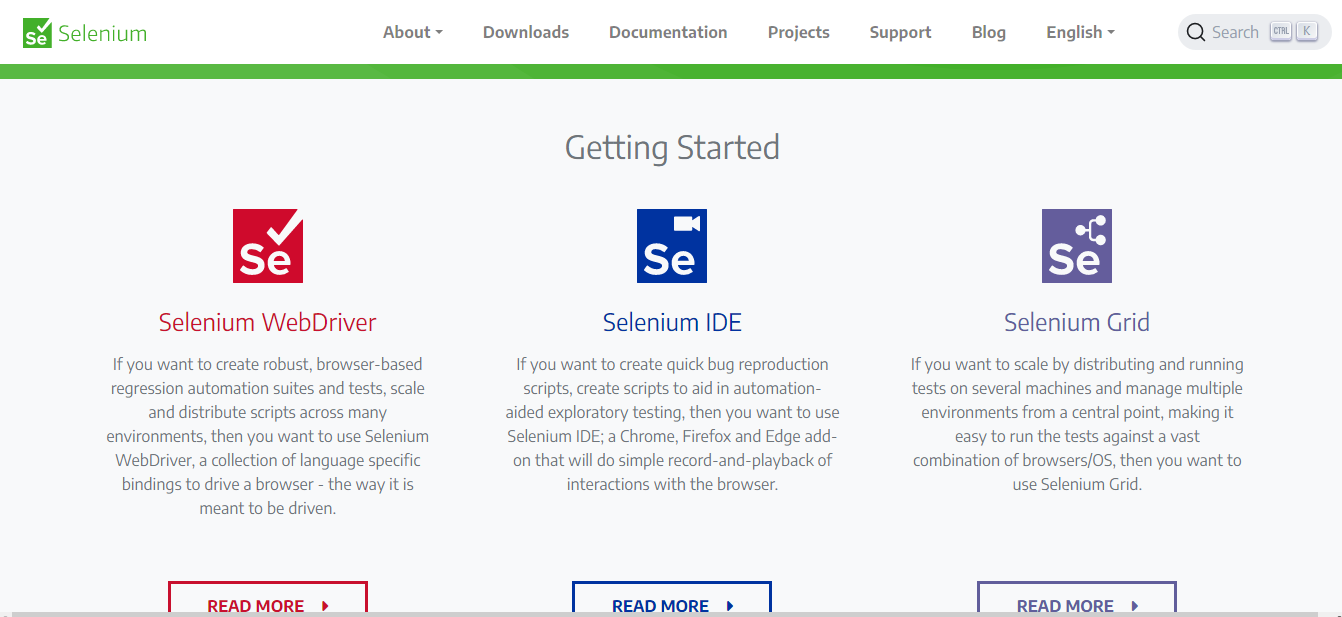Image resolution: width=1342 pixels, height=617 pixels.
Task: Click the arrow on IDE READ MORE button
Action: [x=730, y=605]
